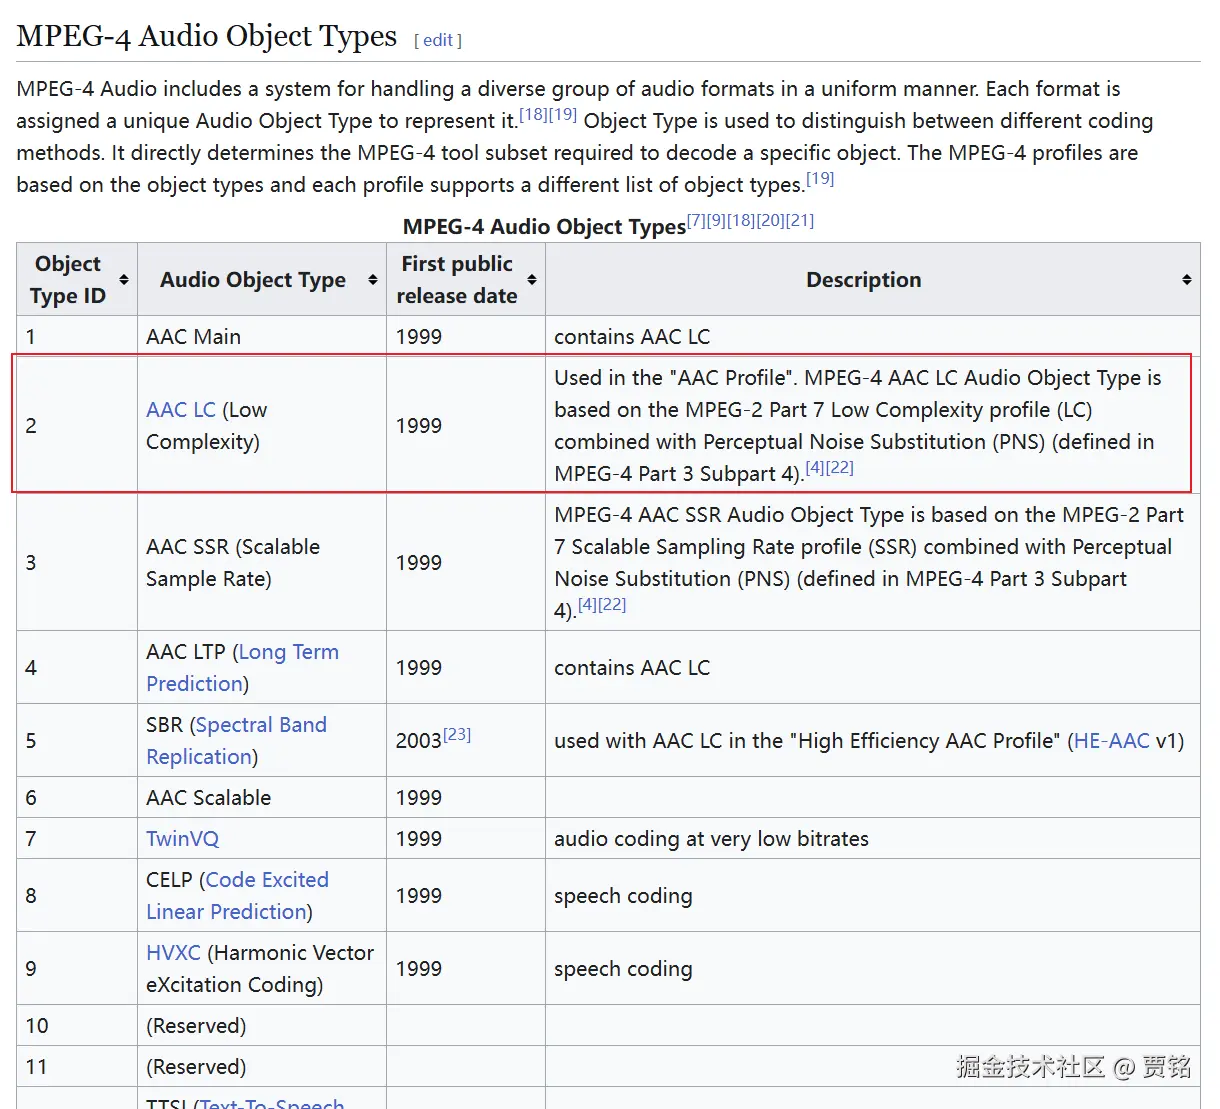The image size is (1220, 1109).
Task: Click the 'AAC Scalable' table cell
Action: 262,798
